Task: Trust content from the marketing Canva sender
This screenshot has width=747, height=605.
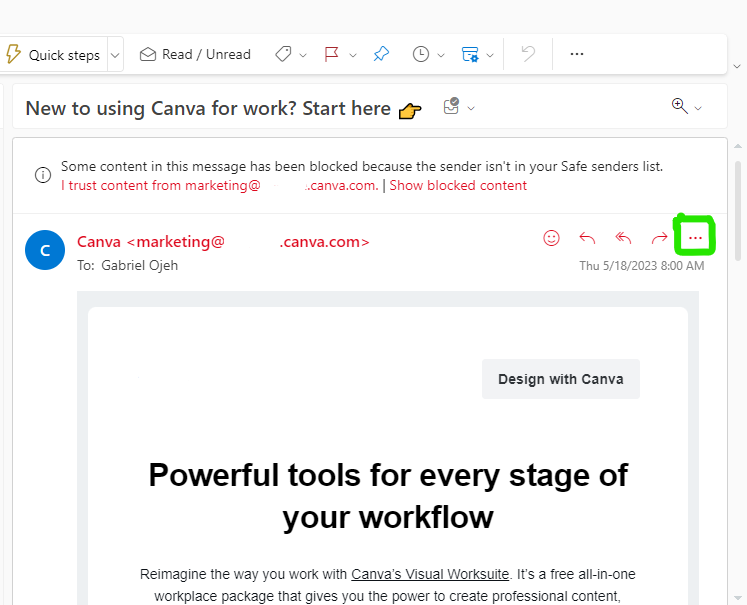Action: coord(219,185)
